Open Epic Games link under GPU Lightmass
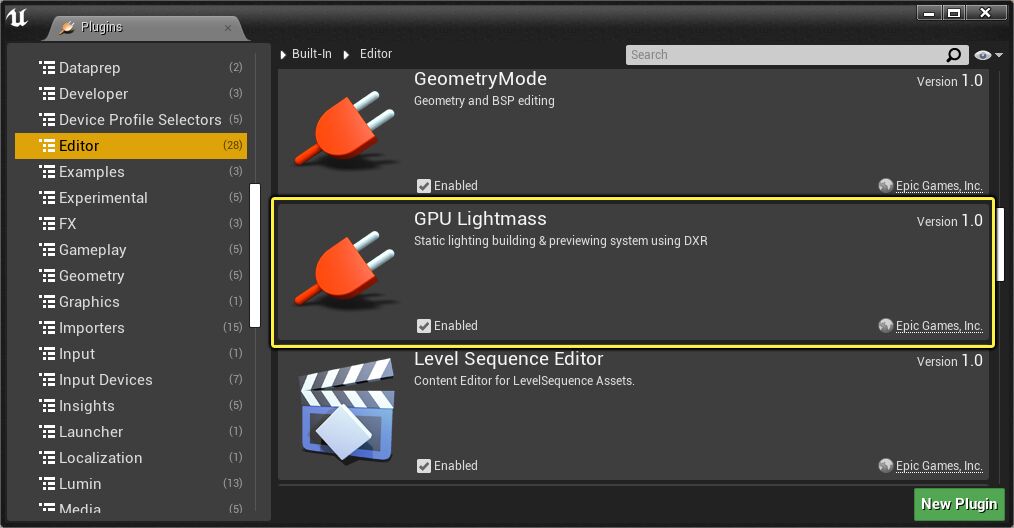This screenshot has height=528, width=1014. pyautogui.click(x=938, y=326)
